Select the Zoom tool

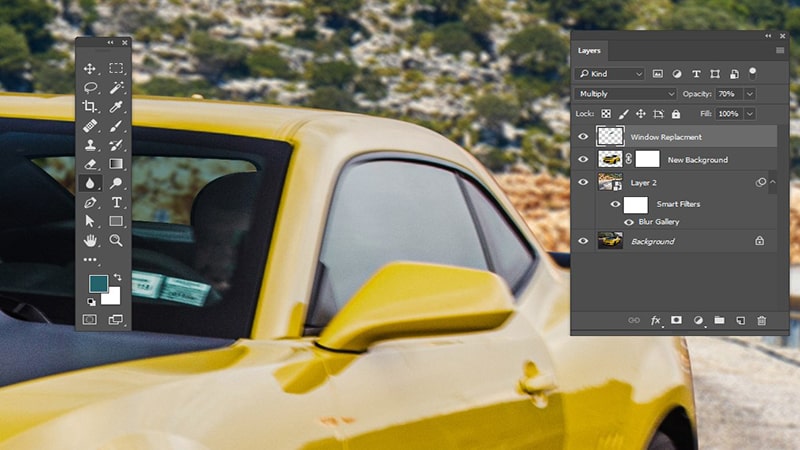116,240
